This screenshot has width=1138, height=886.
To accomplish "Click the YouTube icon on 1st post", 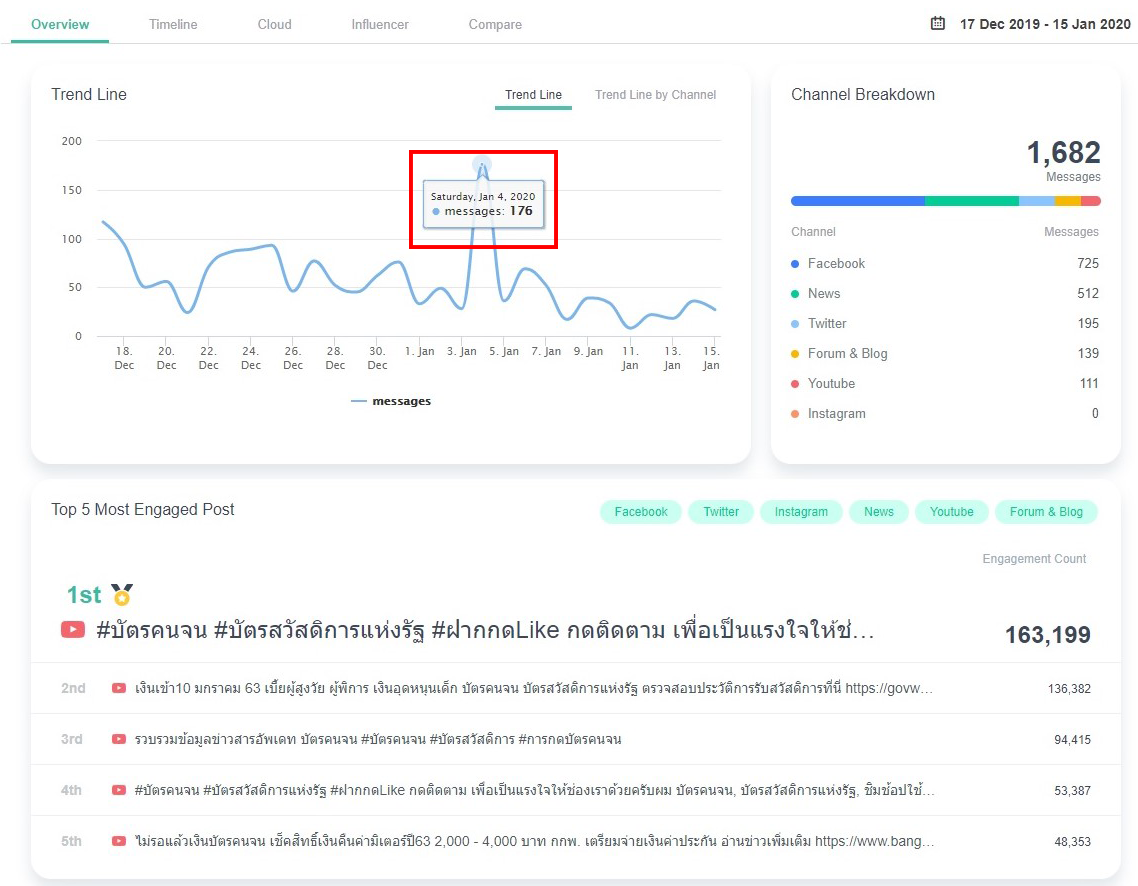I will point(72,630).
